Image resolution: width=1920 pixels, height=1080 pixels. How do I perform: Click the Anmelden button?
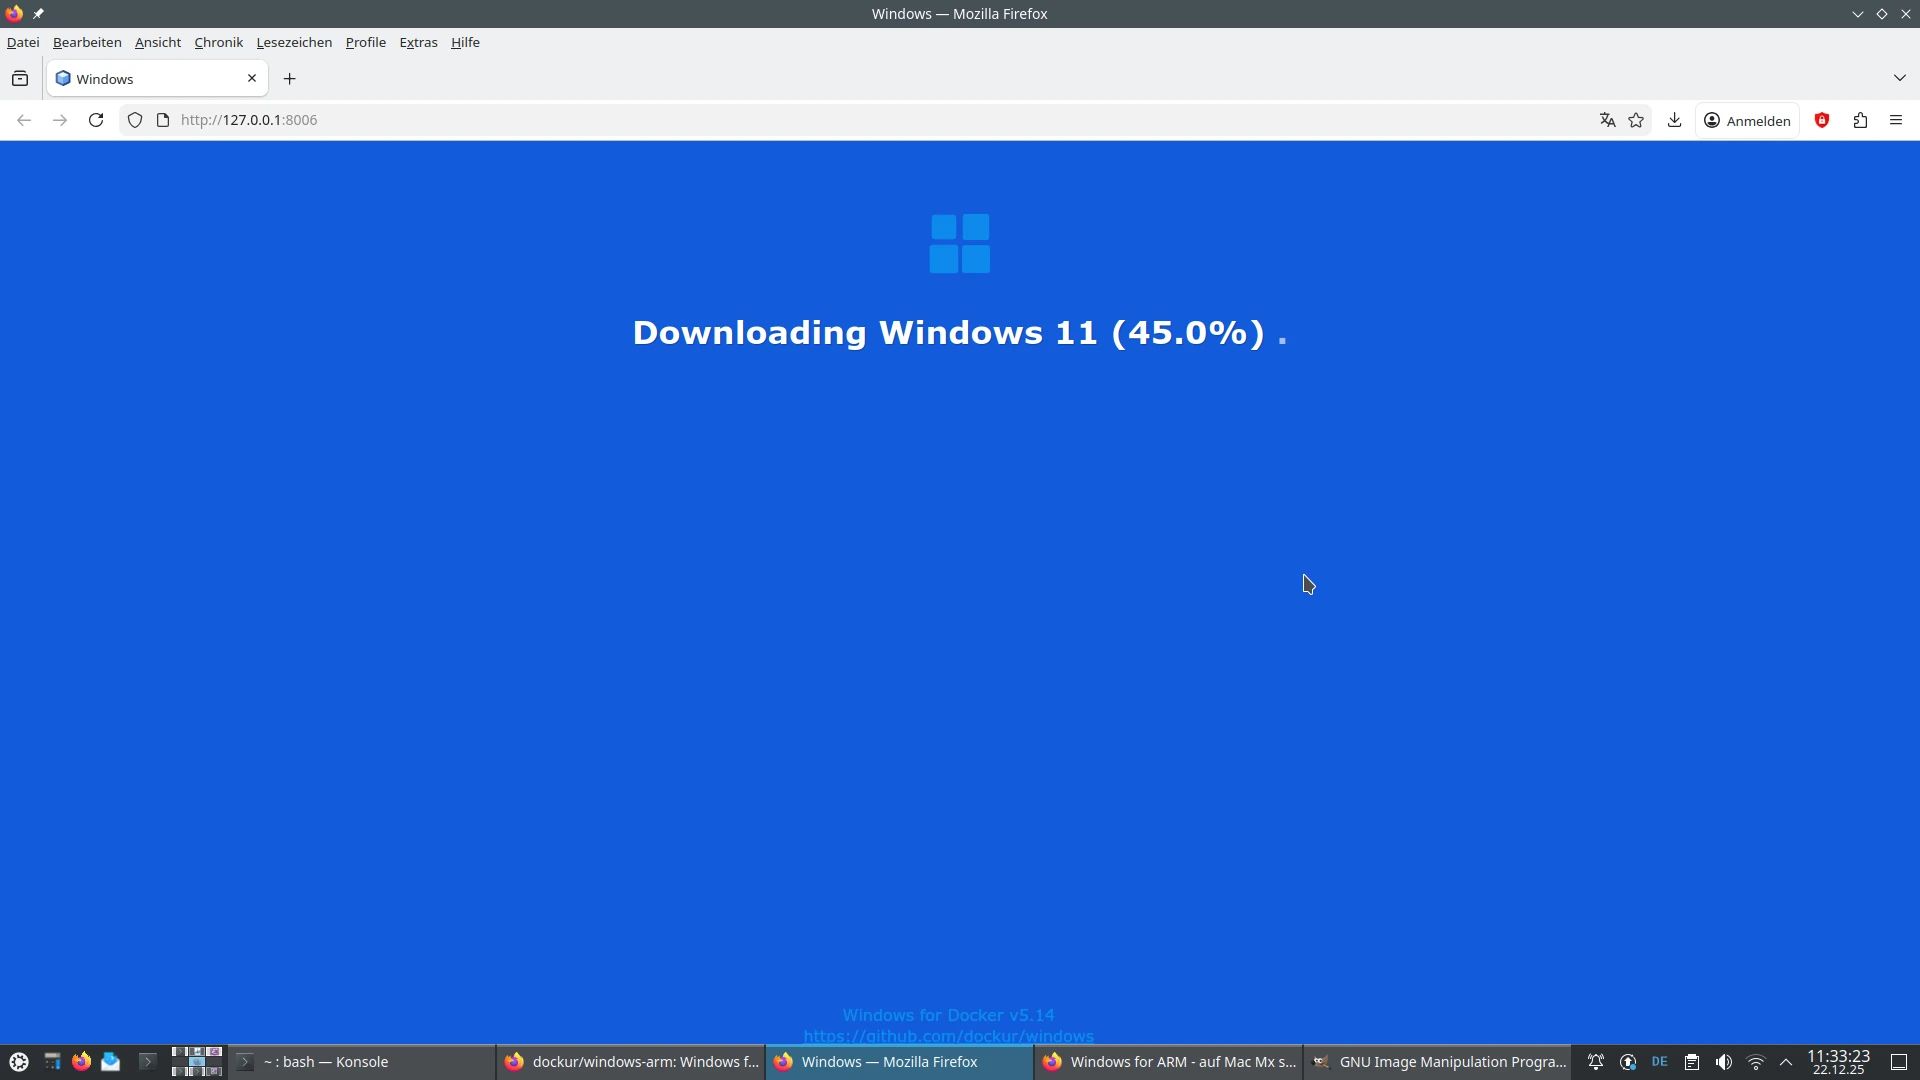1747,120
